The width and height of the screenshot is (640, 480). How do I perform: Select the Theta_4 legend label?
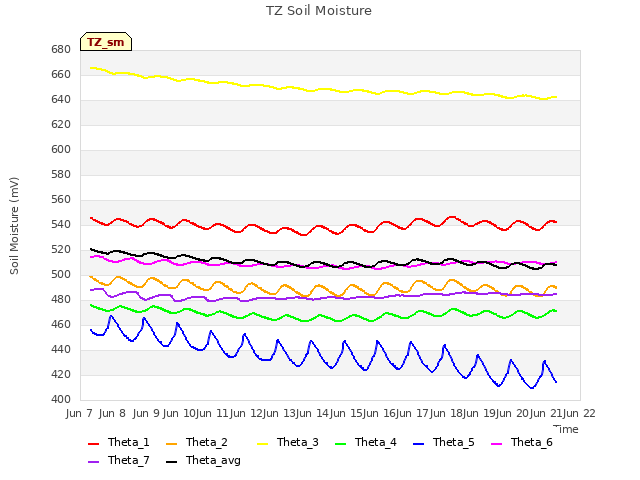376,442
